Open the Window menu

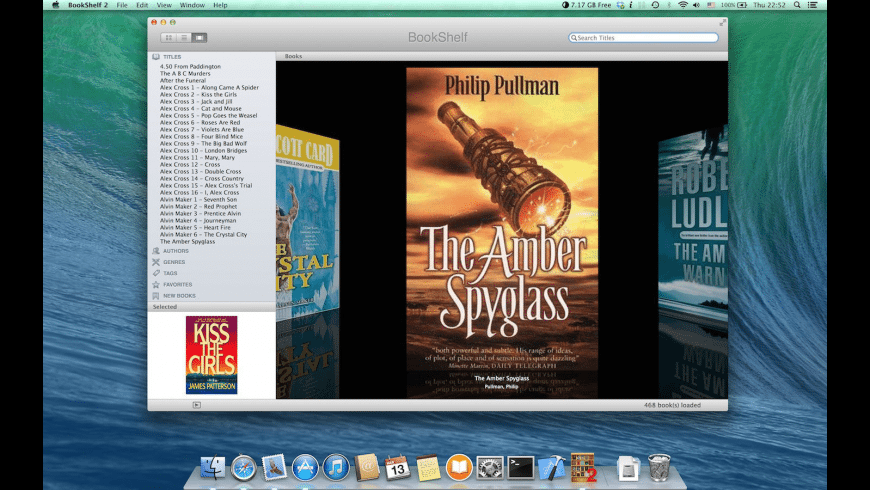tap(192, 5)
